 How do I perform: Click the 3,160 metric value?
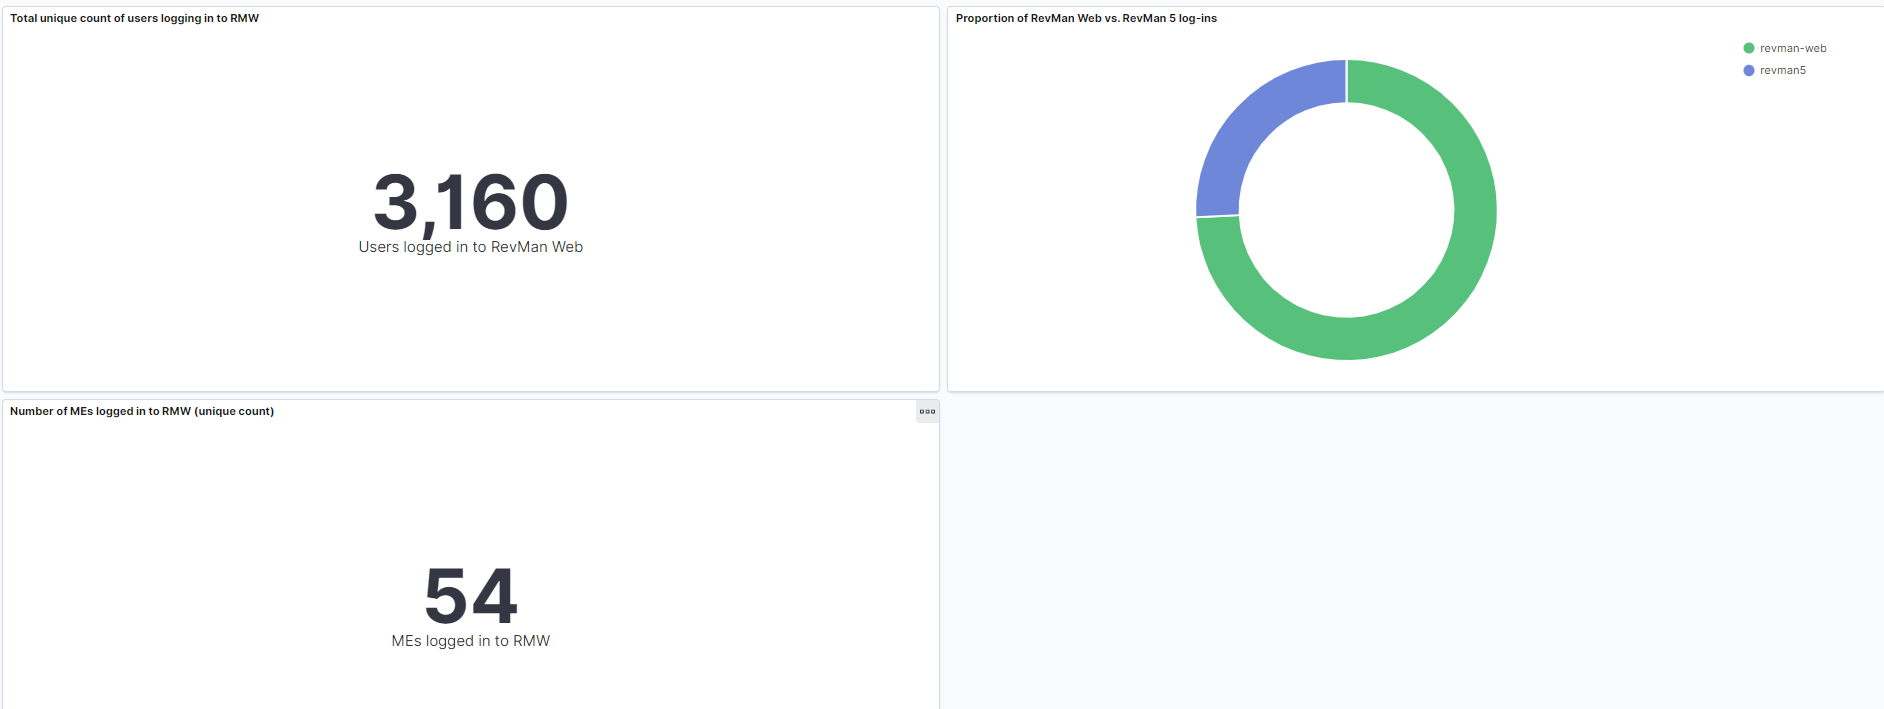[470, 202]
